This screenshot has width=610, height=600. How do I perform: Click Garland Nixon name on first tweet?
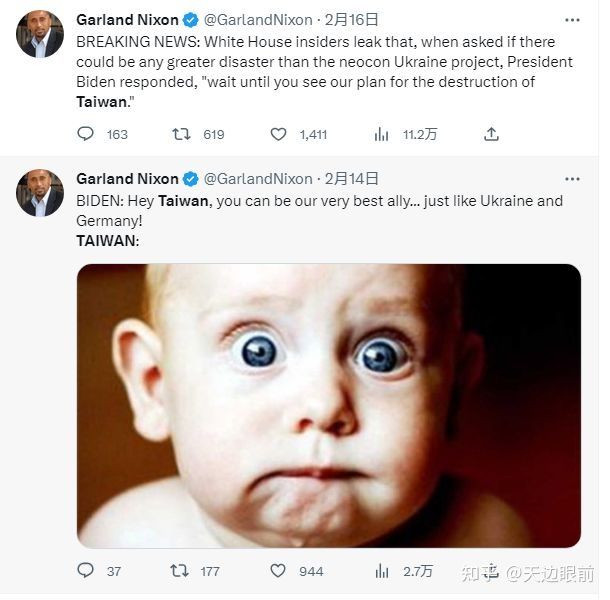127,20
